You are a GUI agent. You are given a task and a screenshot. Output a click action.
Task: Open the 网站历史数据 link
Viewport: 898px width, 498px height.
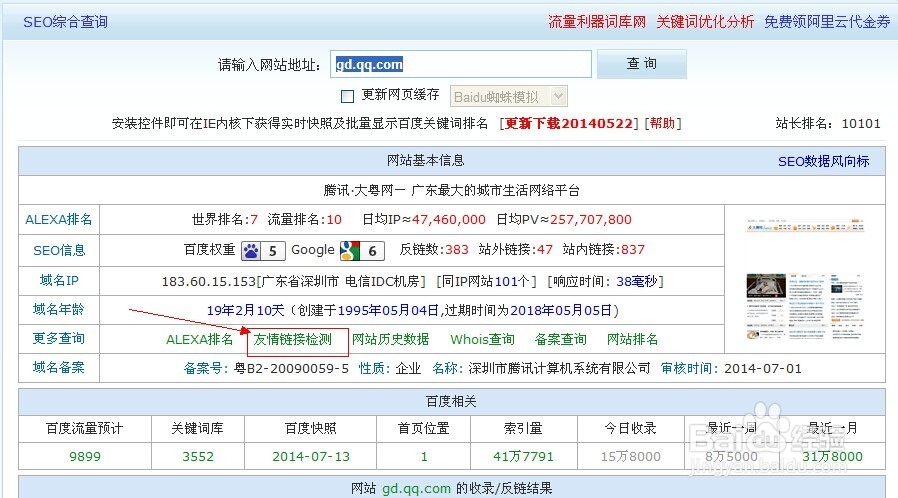click(x=390, y=339)
